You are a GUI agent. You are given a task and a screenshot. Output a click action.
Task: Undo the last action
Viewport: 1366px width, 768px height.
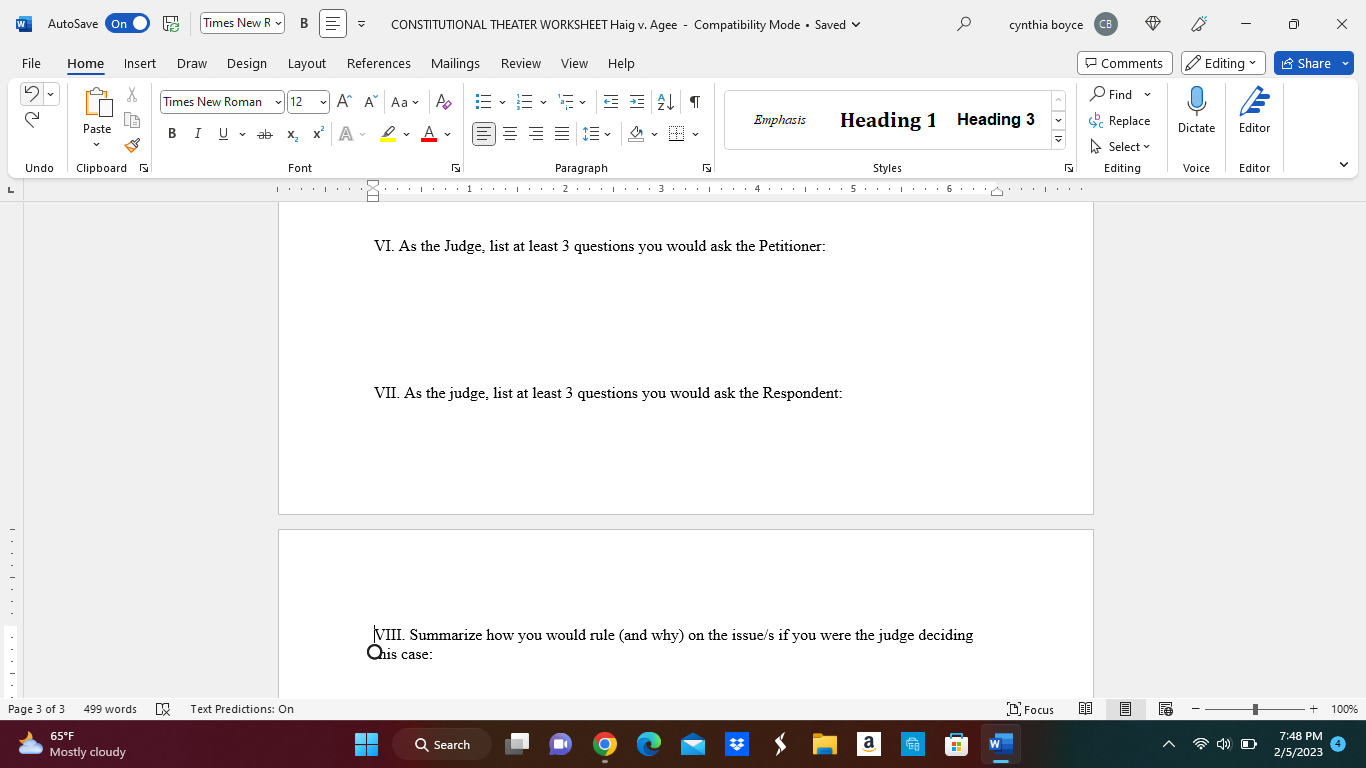(32, 94)
